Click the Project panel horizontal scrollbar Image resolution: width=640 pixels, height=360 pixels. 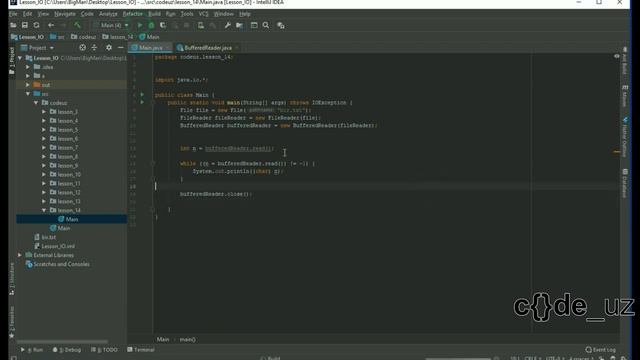tap(62, 342)
